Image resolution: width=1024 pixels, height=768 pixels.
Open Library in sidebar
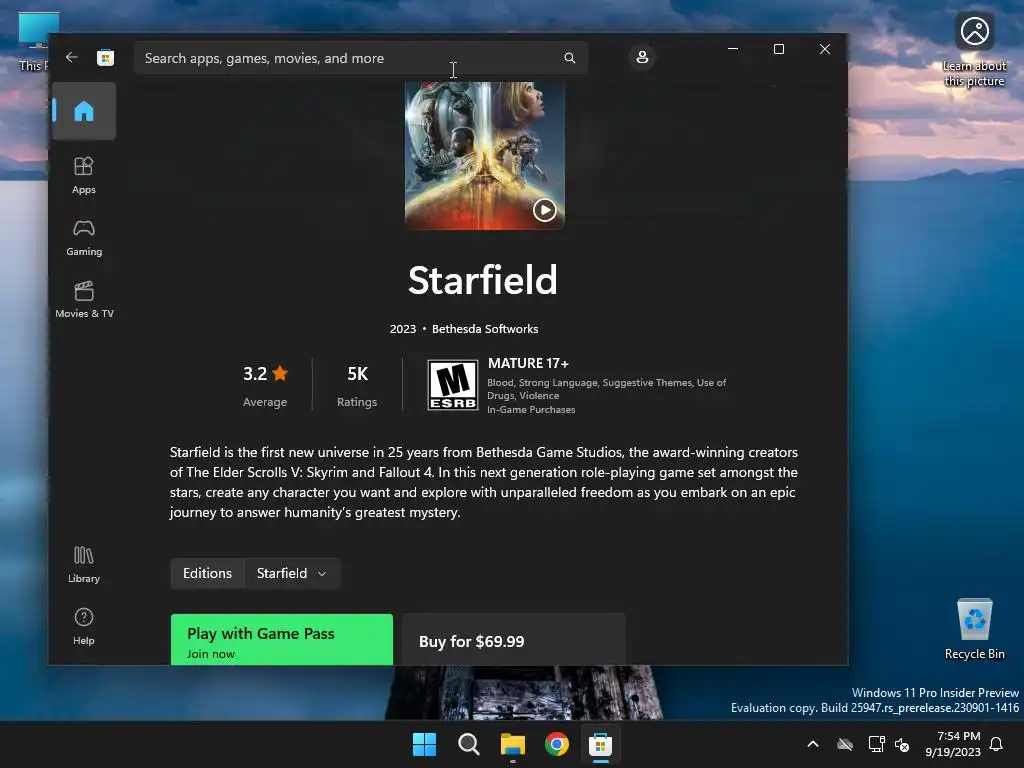[84, 565]
